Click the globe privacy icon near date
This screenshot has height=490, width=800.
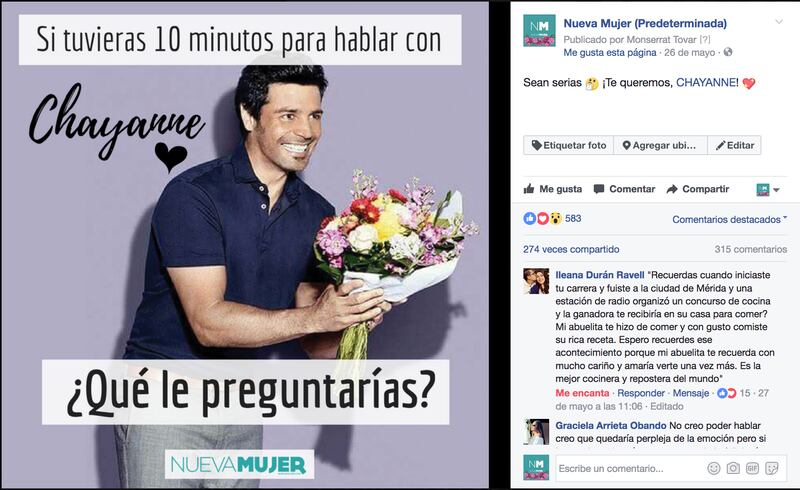point(728,52)
